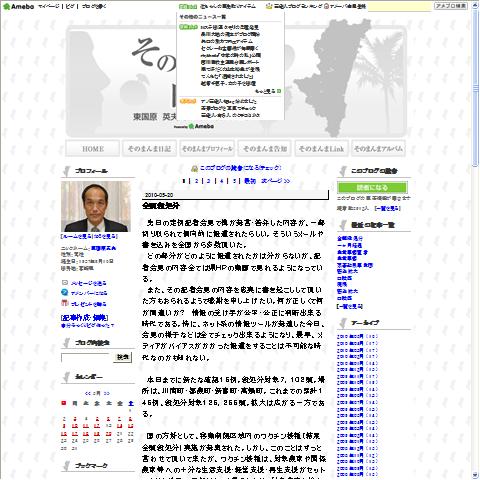Click the profile photo thumbnail
The width and height of the screenshot is (480, 480).
coord(96,207)
